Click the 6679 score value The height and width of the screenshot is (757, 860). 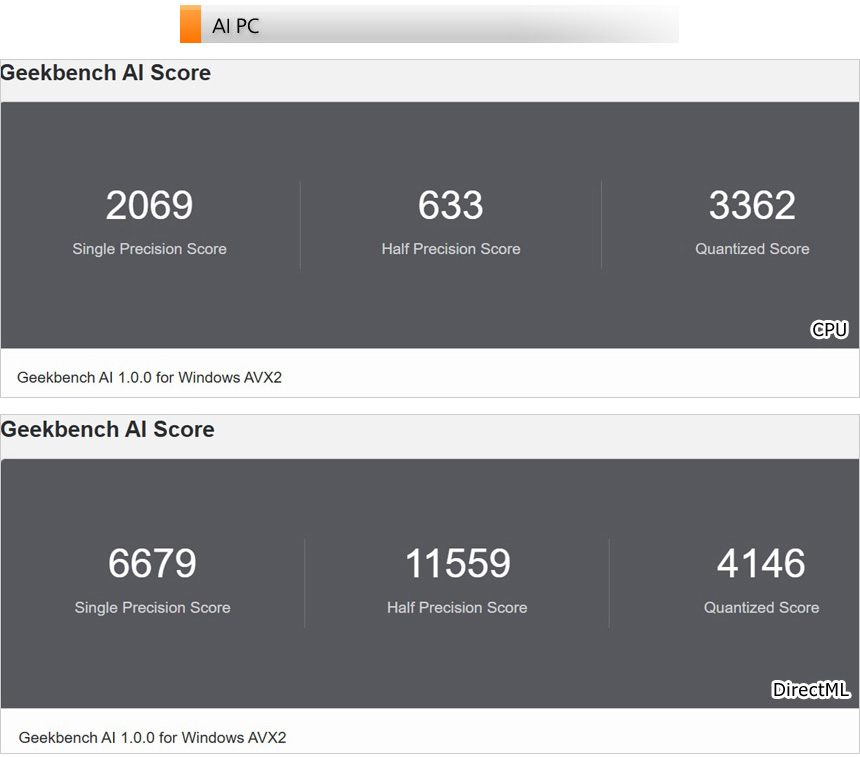coord(152,564)
